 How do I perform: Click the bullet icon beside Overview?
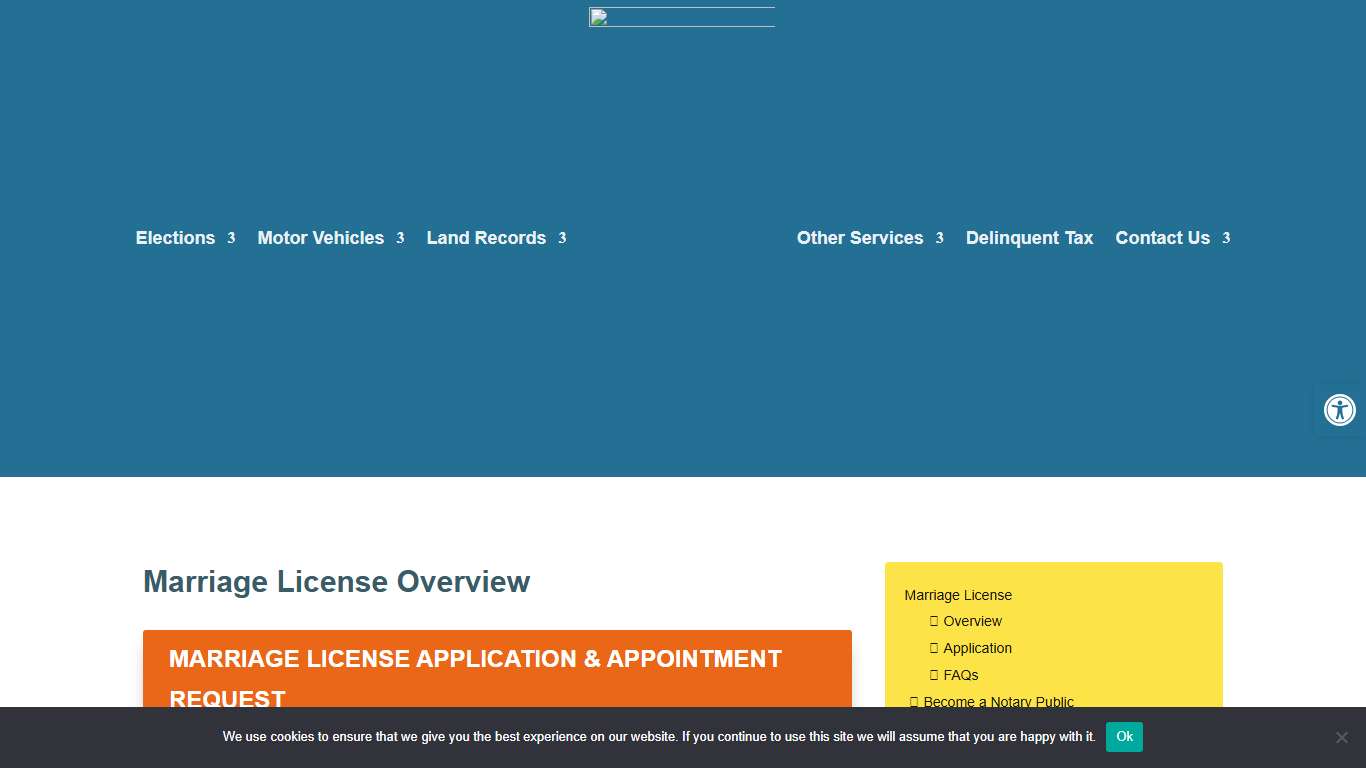tap(934, 621)
